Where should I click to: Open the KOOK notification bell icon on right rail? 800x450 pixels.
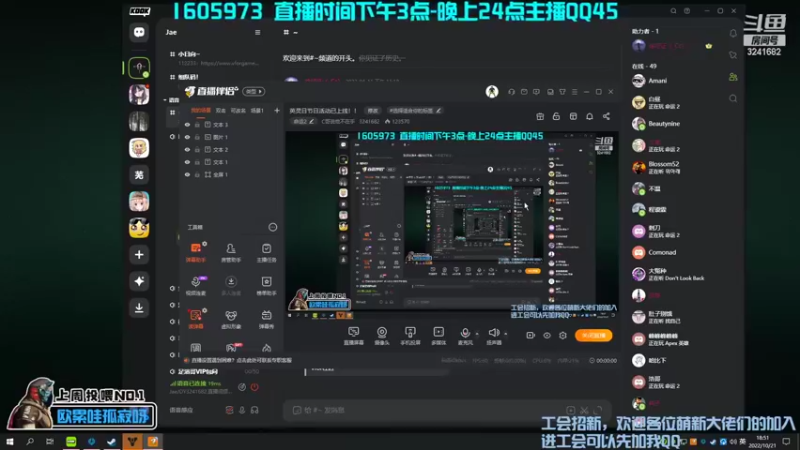pos(733,34)
